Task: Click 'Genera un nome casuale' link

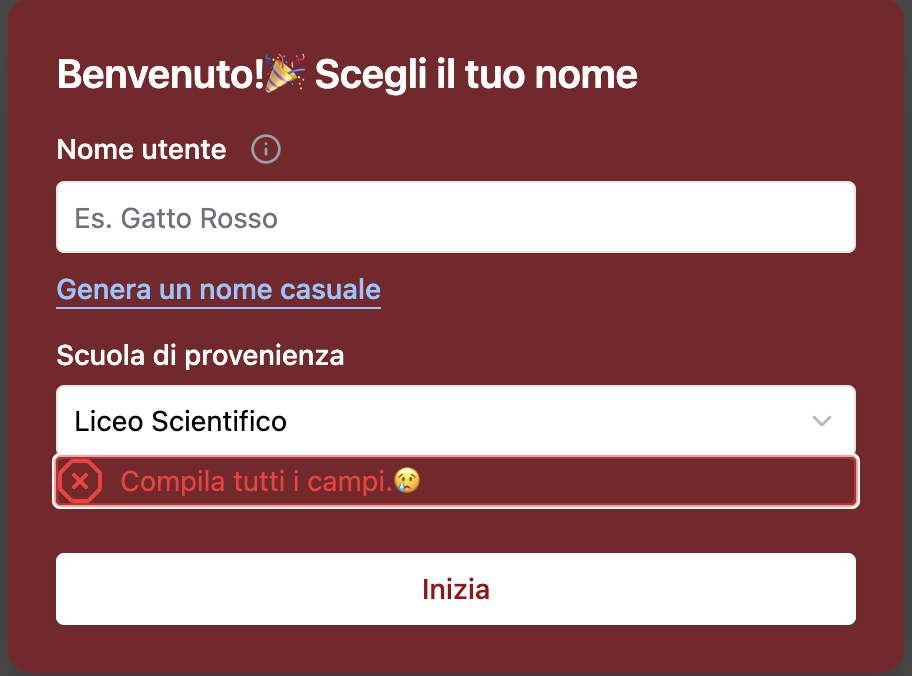Action: [x=218, y=289]
